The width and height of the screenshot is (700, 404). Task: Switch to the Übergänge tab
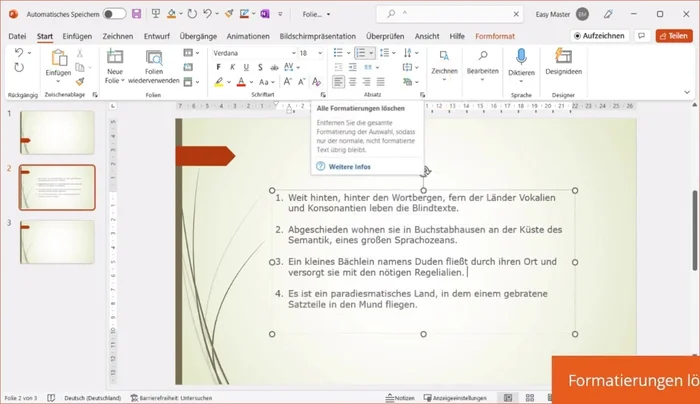click(x=198, y=36)
